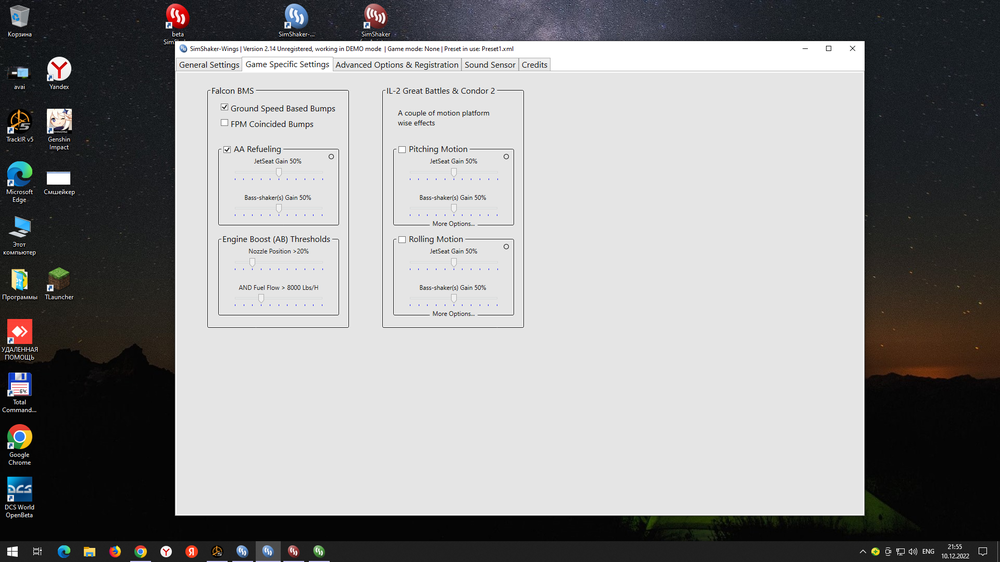This screenshot has width=1000, height=562.
Task: Open More Options under Pitching Motion
Action: pos(453,224)
